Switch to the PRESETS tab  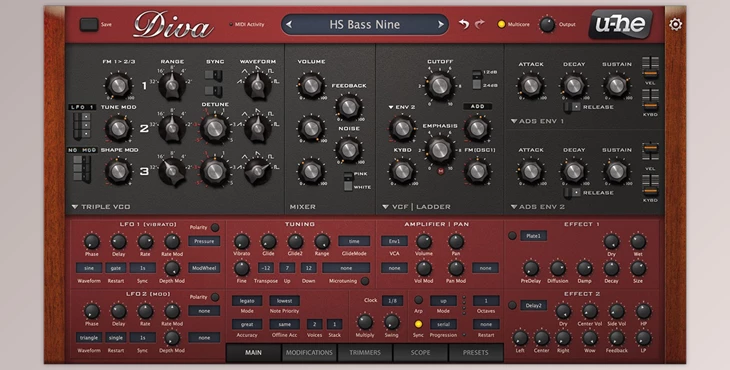coord(476,353)
